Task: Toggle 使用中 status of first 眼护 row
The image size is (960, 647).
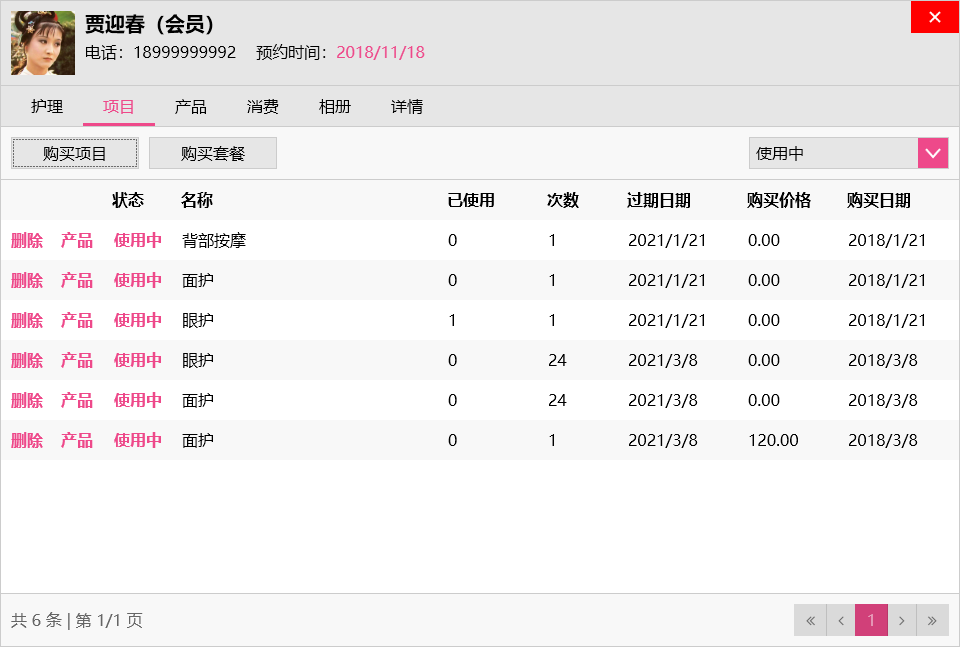Action: point(138,320)
